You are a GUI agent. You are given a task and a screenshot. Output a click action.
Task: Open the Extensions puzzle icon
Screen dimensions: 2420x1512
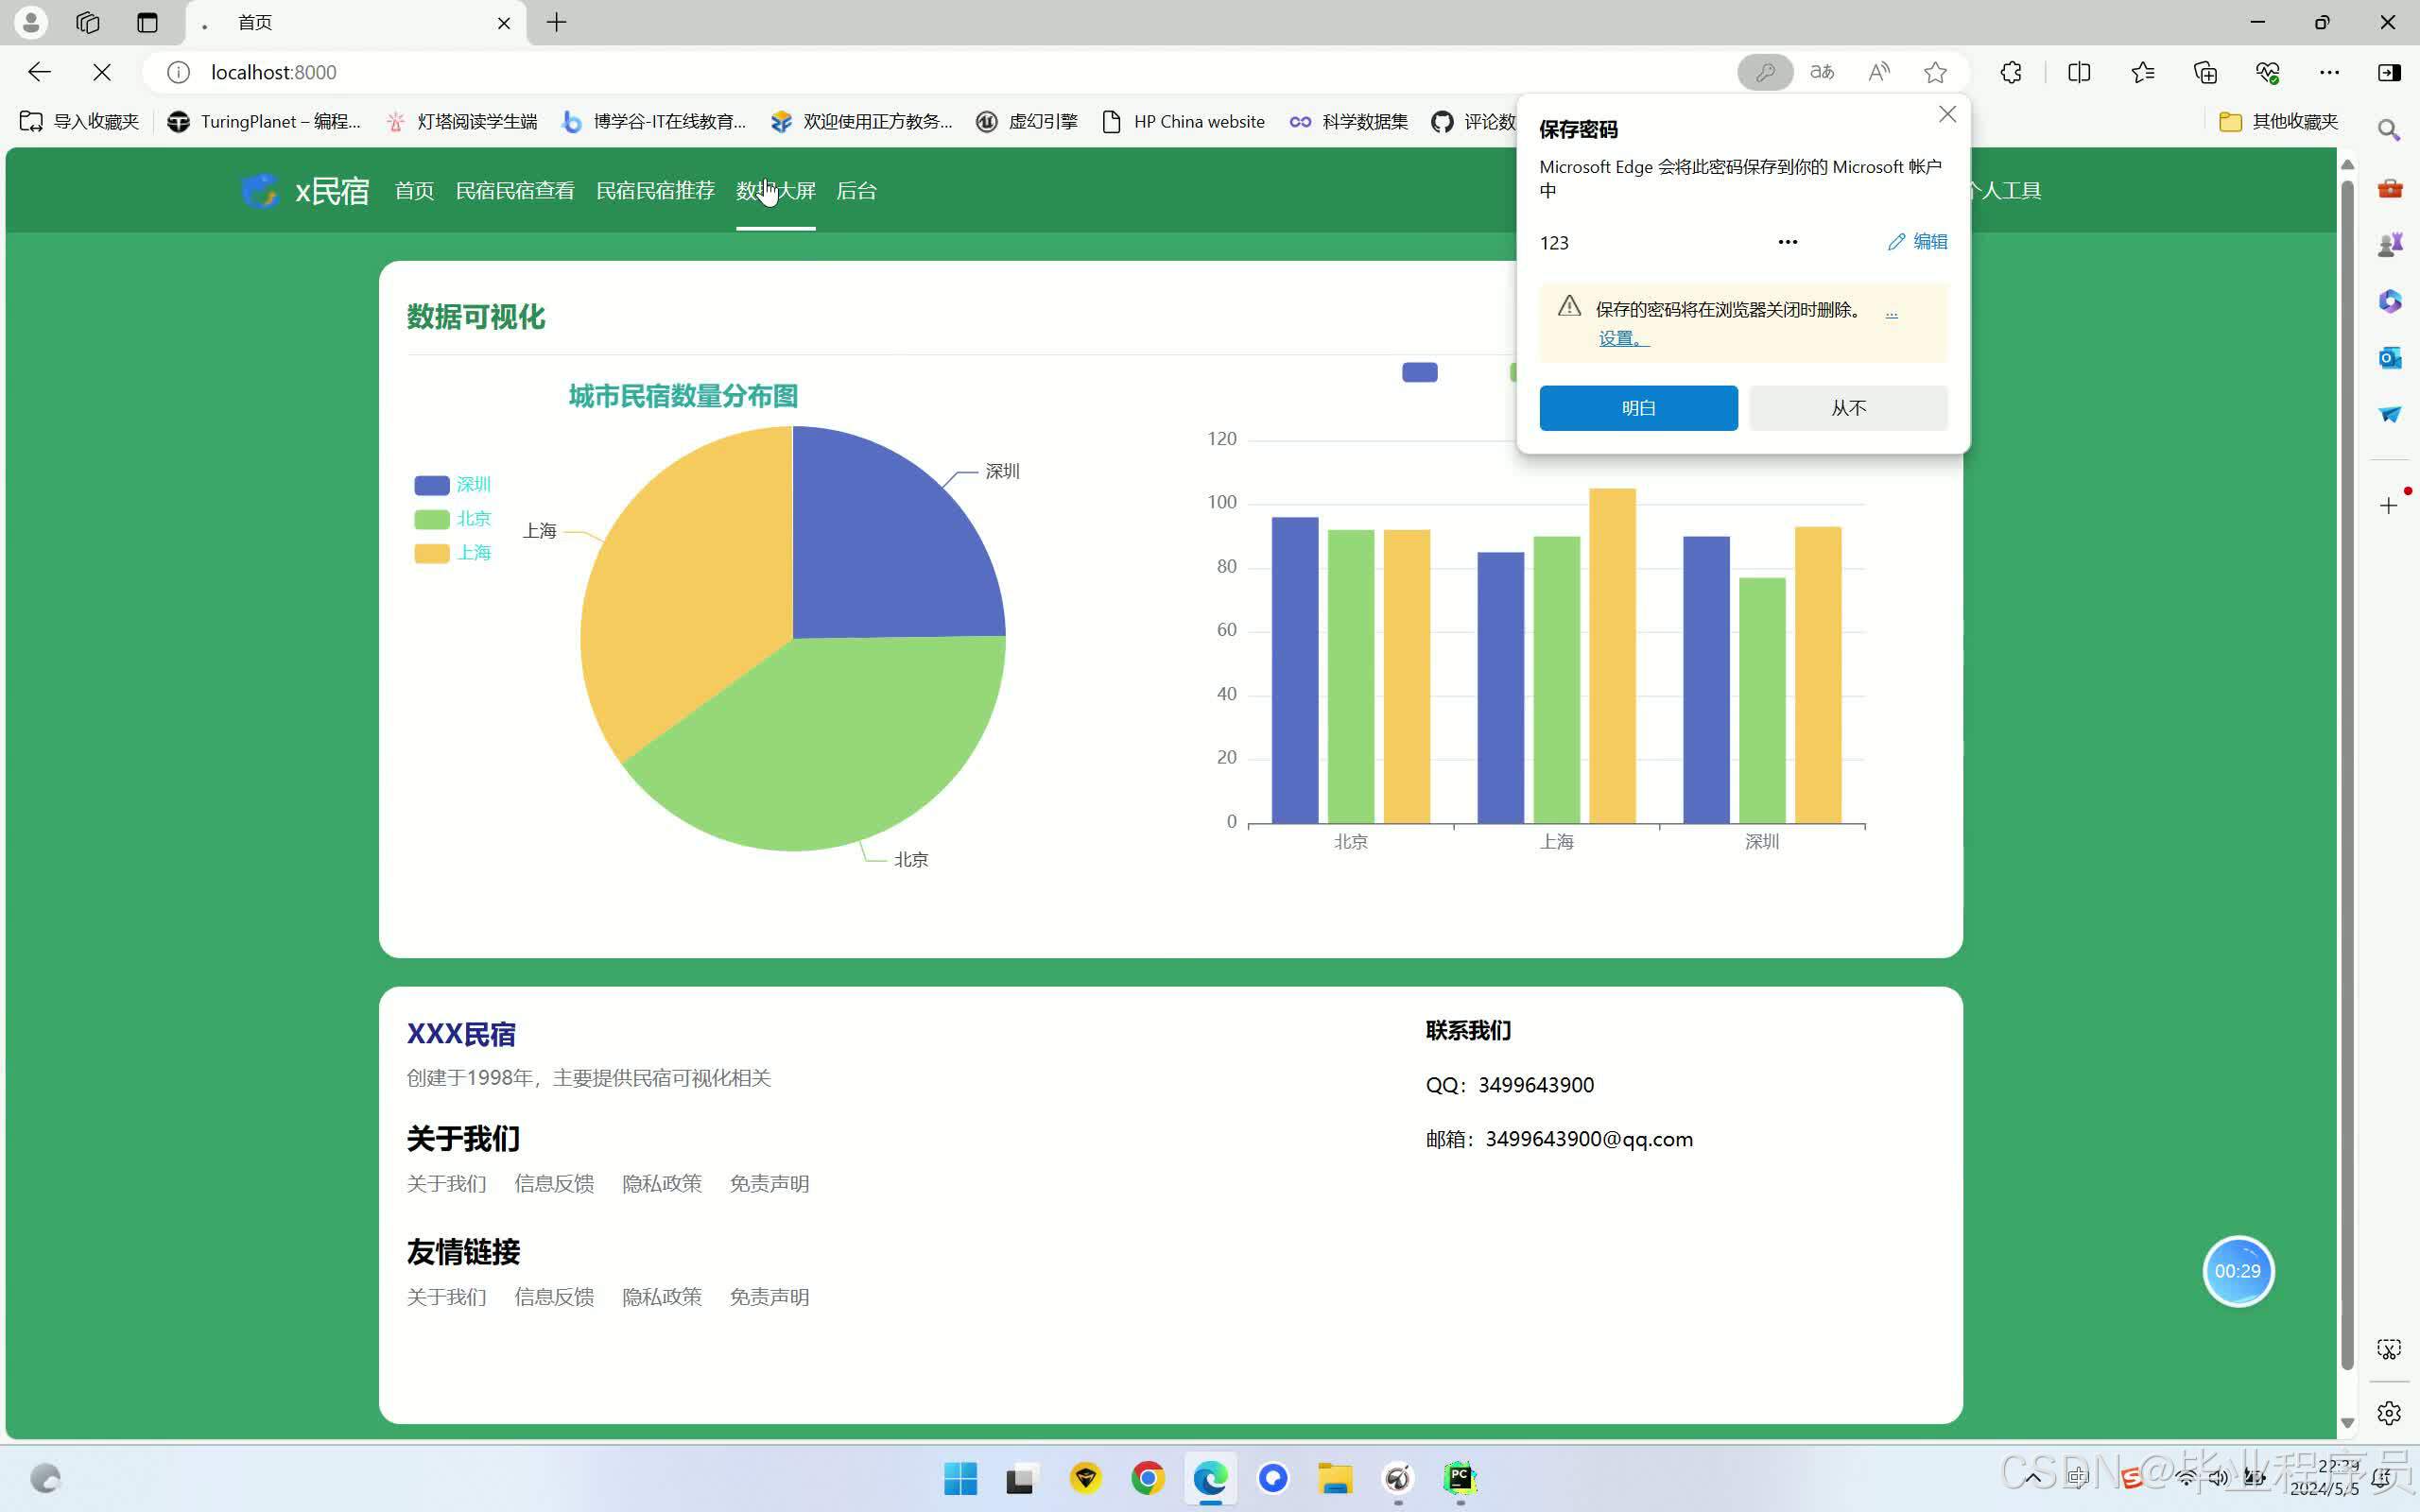tap(2011, 72)
